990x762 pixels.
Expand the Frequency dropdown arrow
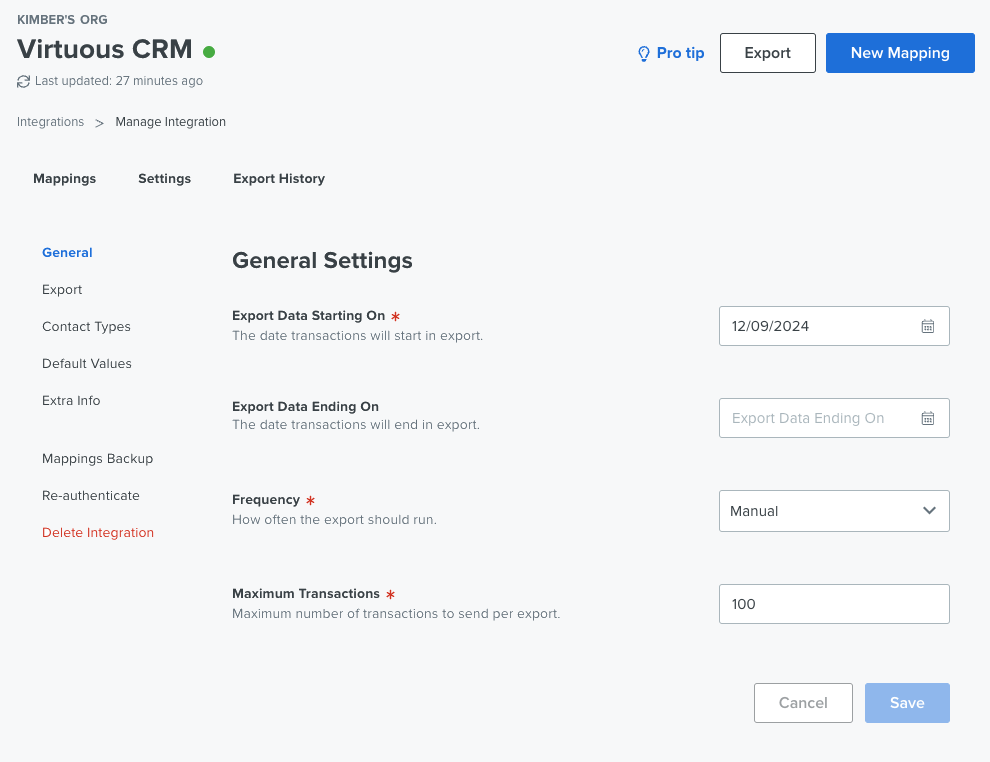pyautogui.click(x=929, y=511)
